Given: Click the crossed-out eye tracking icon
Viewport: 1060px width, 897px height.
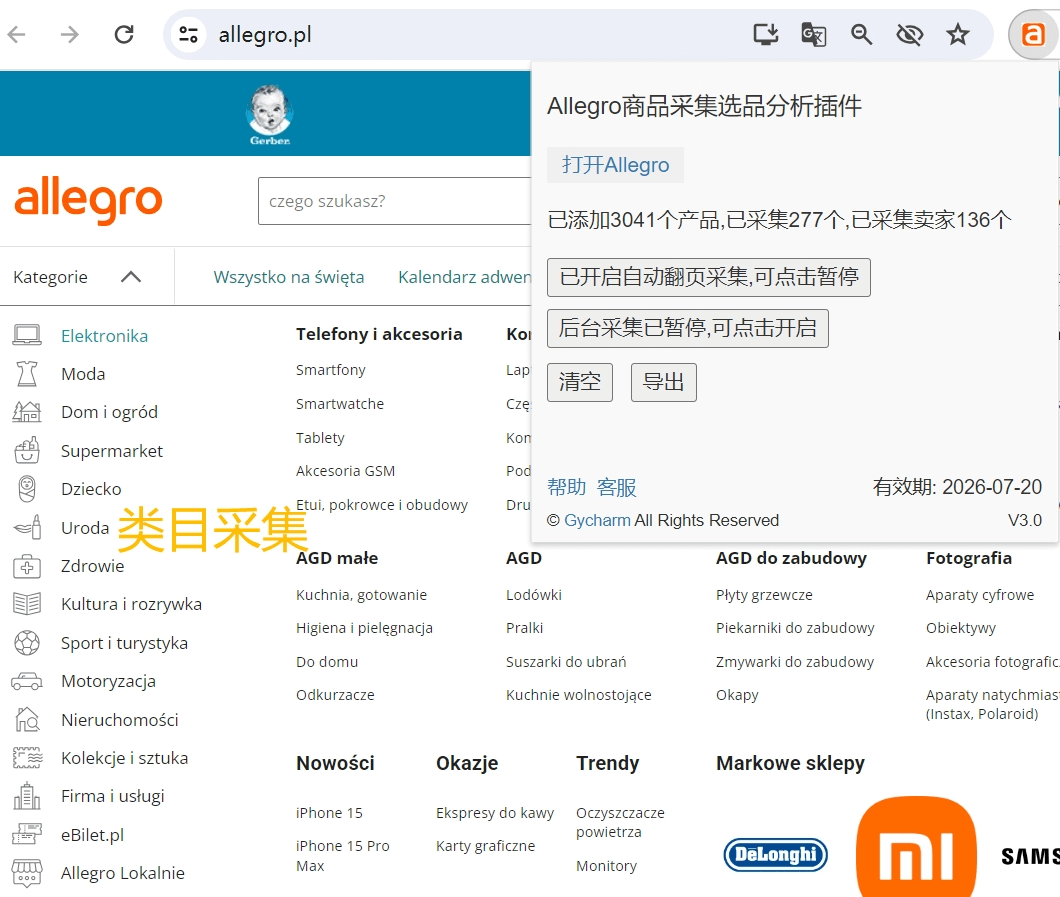Looking at the screenshot, I should click(909, 34).
